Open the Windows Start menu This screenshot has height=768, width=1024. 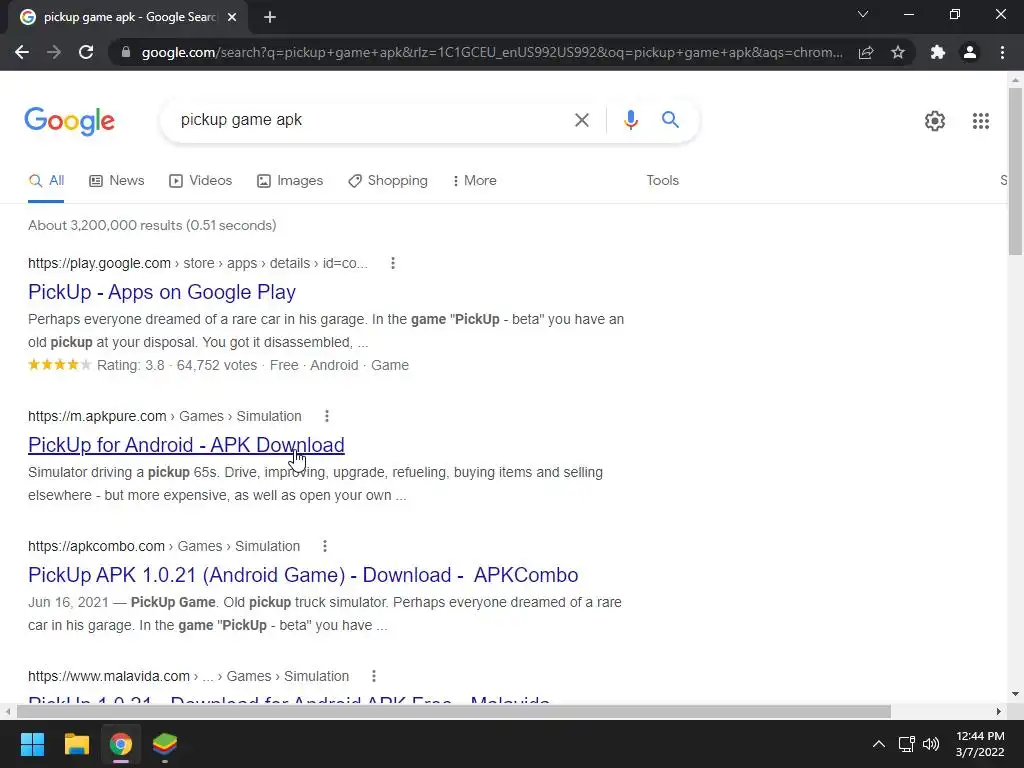pos(32,744)
